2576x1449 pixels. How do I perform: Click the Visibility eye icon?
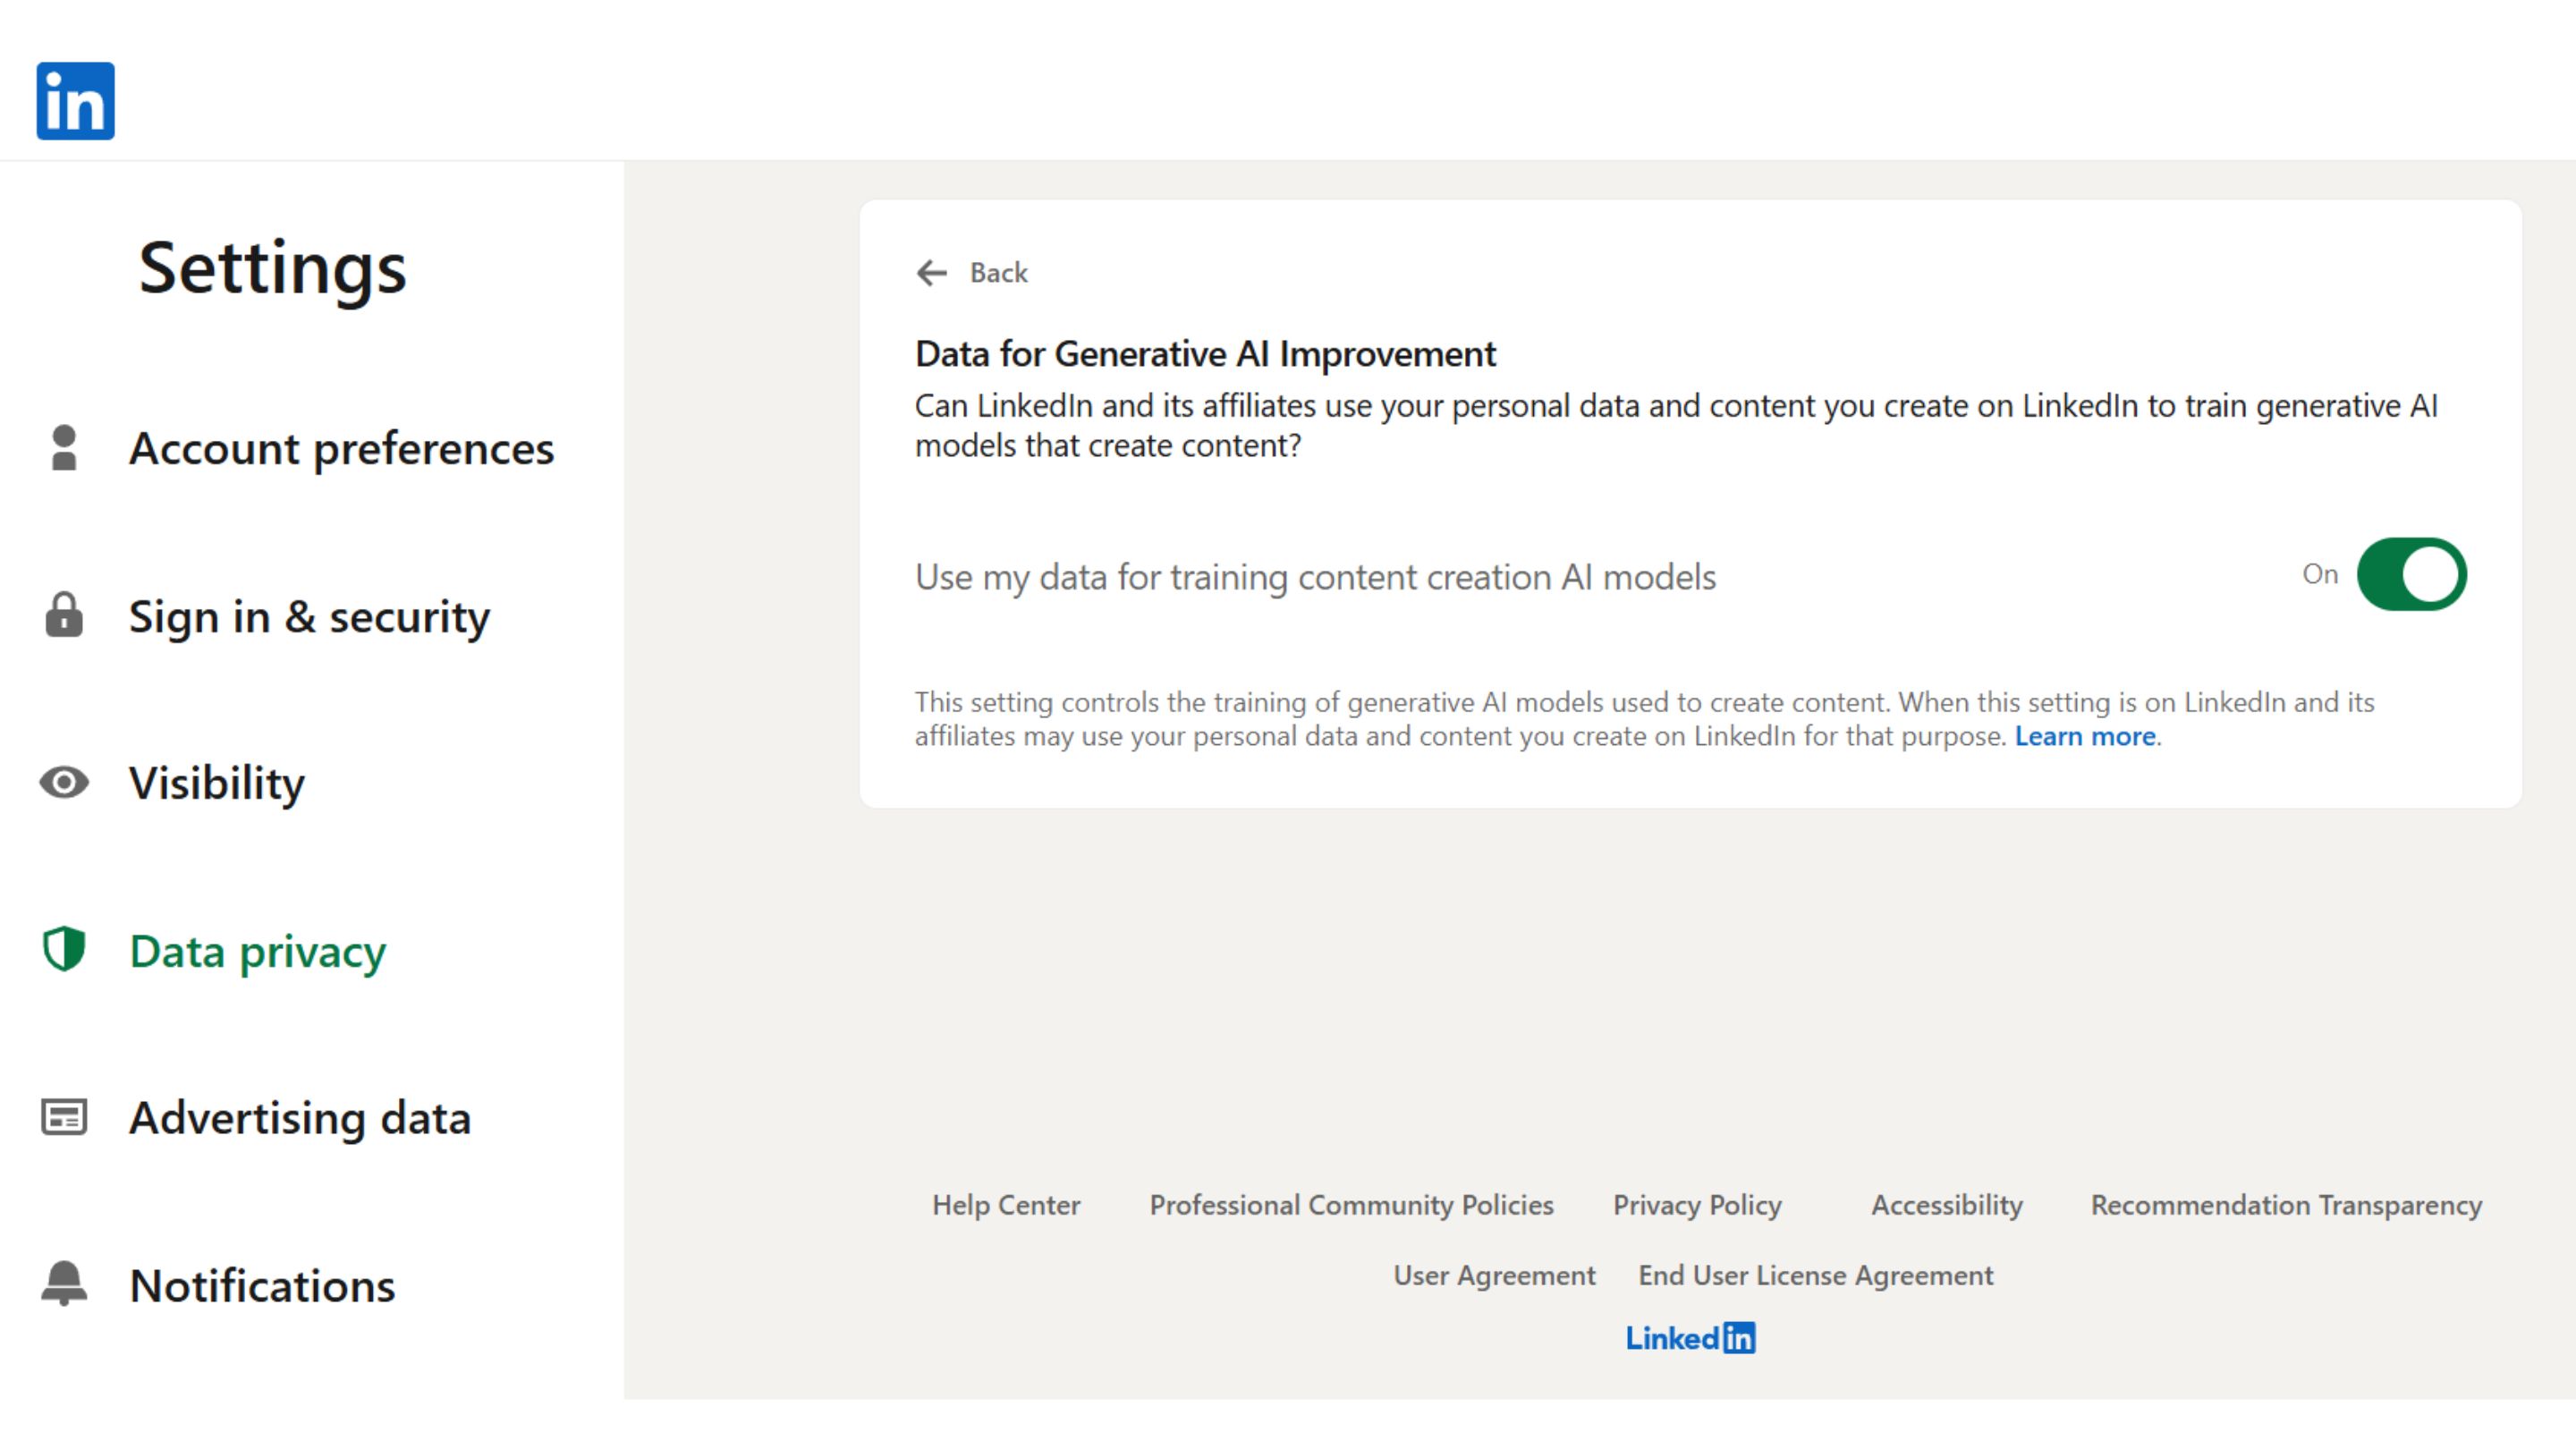coord(64,782)
